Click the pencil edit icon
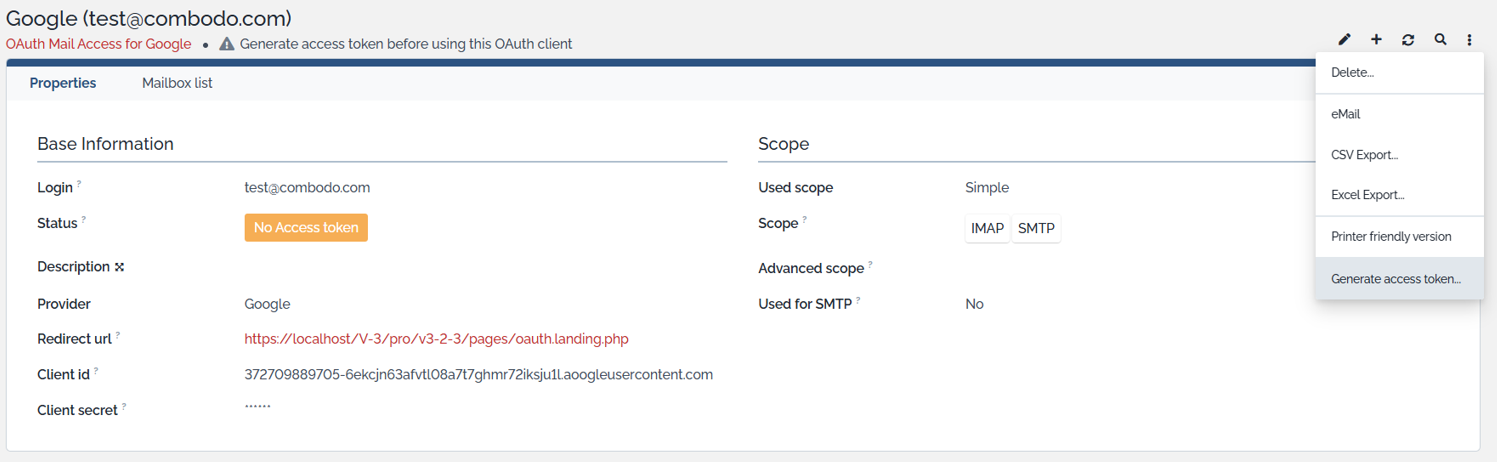1497x462 pixels. pos(1344,40)
